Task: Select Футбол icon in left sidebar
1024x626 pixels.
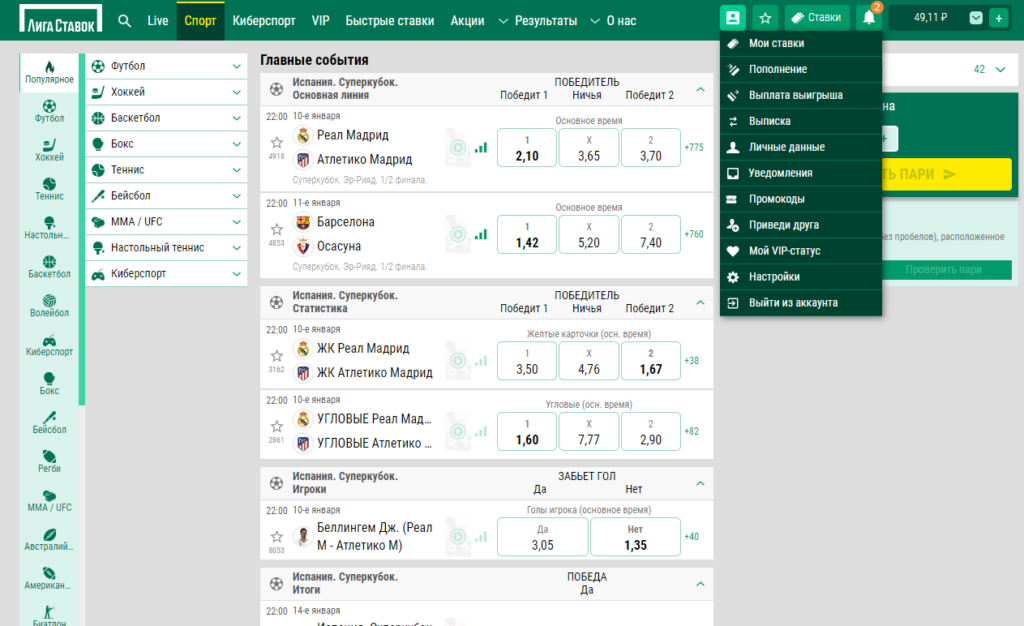Action: (50, 111)
